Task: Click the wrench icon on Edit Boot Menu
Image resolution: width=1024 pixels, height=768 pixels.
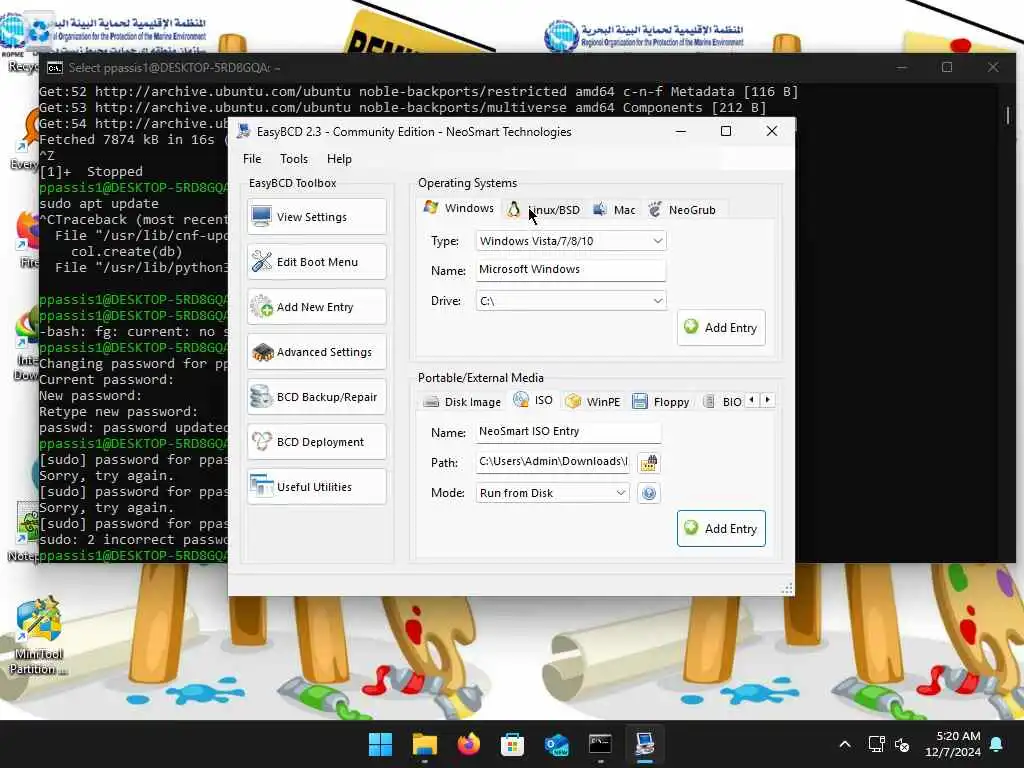Action: pyautogui.click(x=262, y=261)
